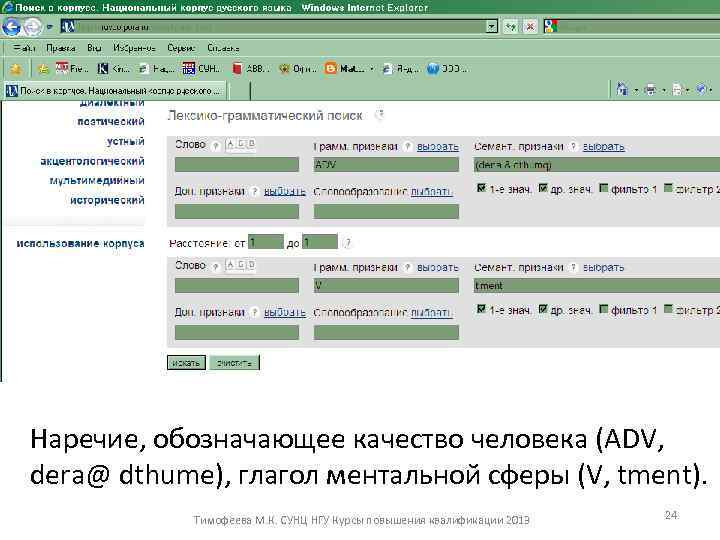The image size is (720, 540).
Task: Open the использование корпуса link
Action: [80, 243]
